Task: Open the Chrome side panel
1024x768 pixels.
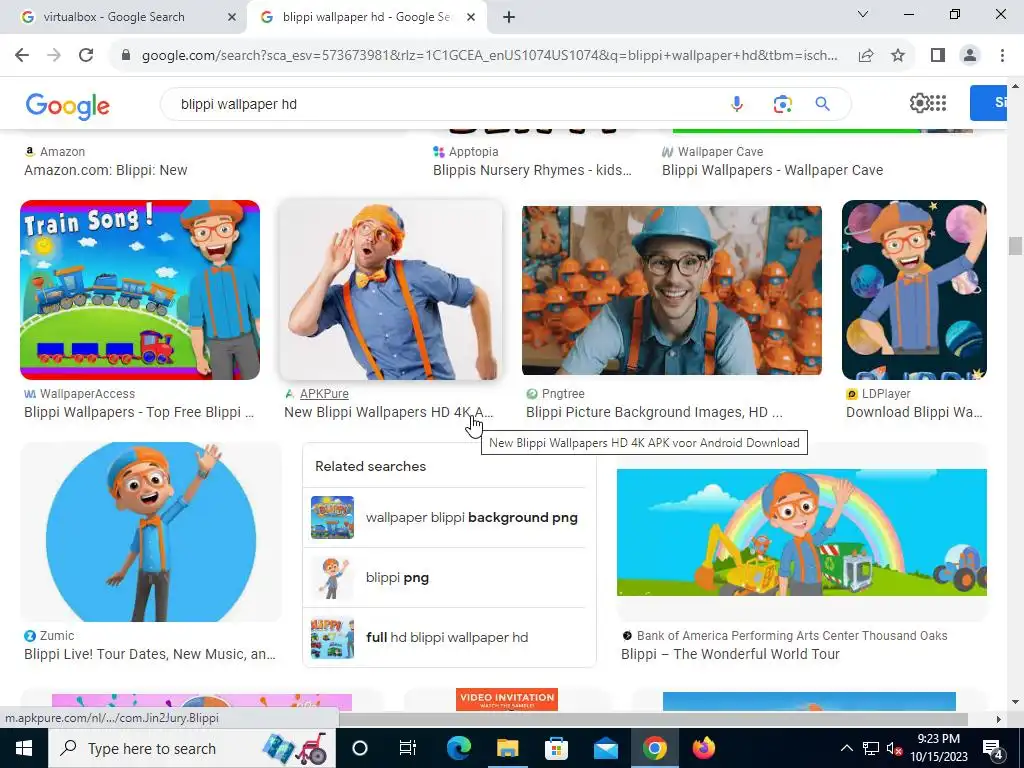Action: [938, 56]
